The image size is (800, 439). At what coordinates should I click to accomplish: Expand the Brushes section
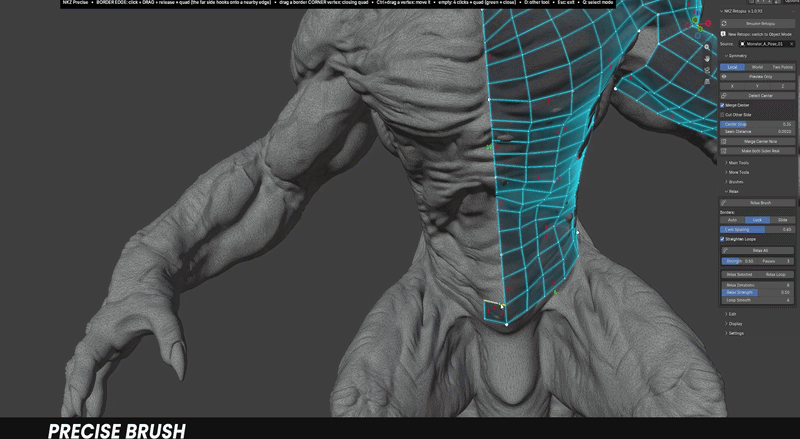[734, 182]
